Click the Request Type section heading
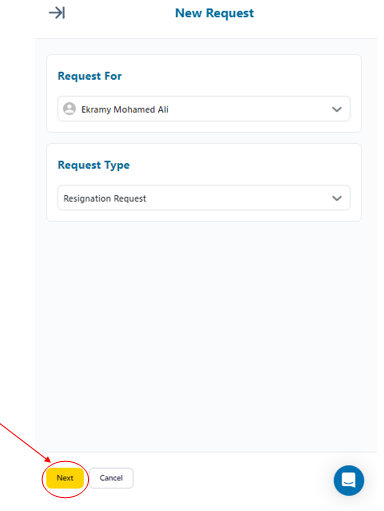This screenshot has width=384, height=511. pos(94,165)
